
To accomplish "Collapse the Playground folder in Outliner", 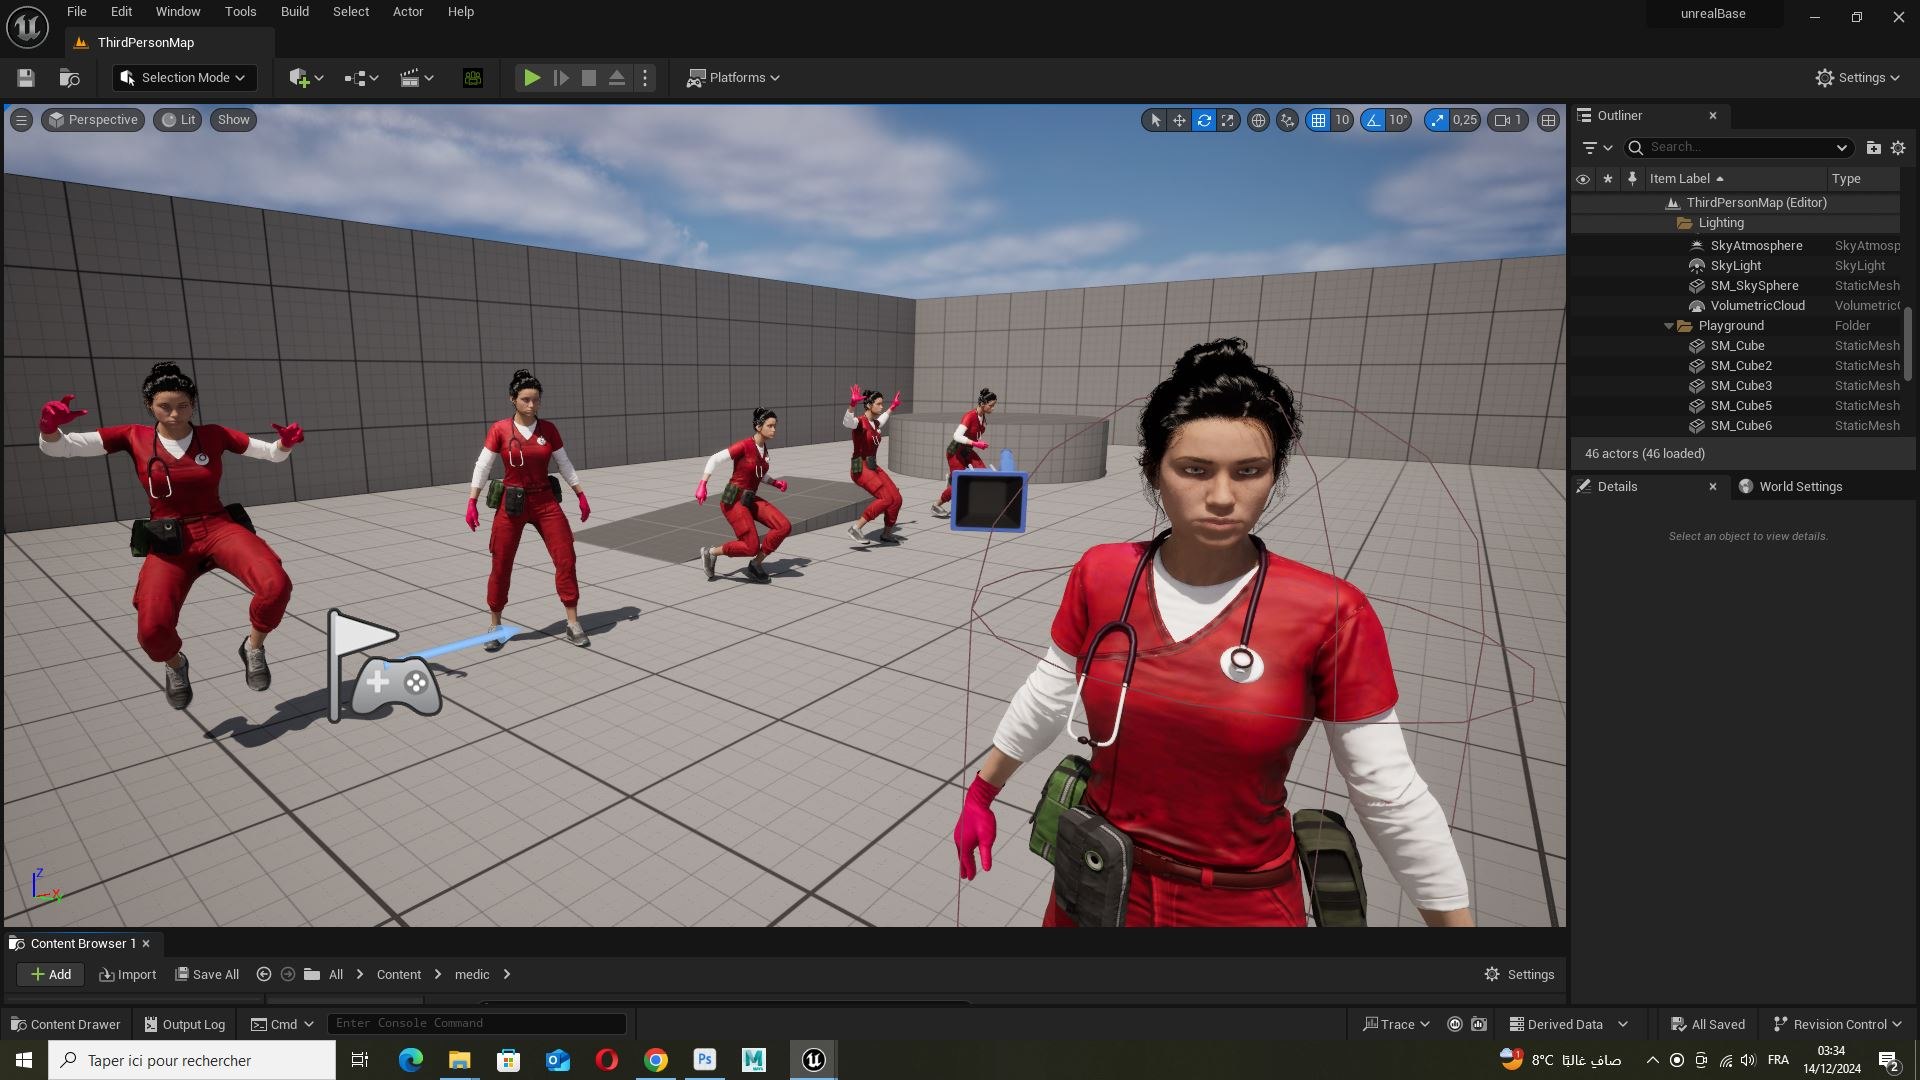I will coord(1668,326).
